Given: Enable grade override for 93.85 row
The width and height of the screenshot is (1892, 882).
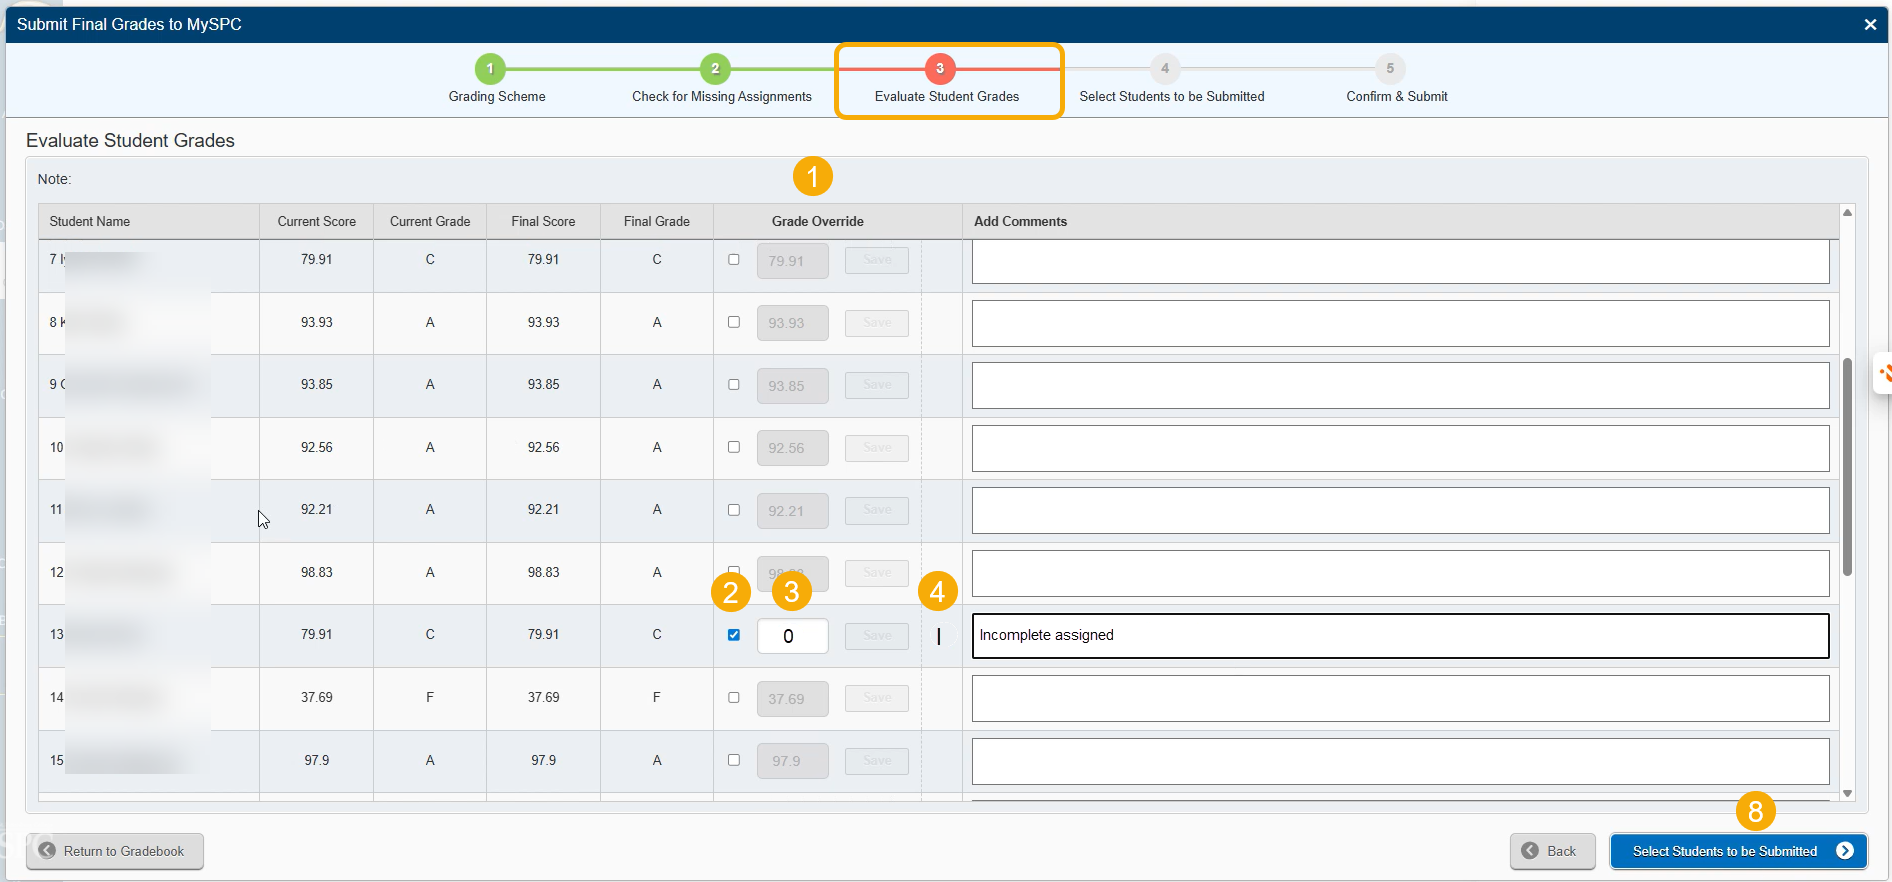Looking at the screenshot, I should [x=734, y=384].
